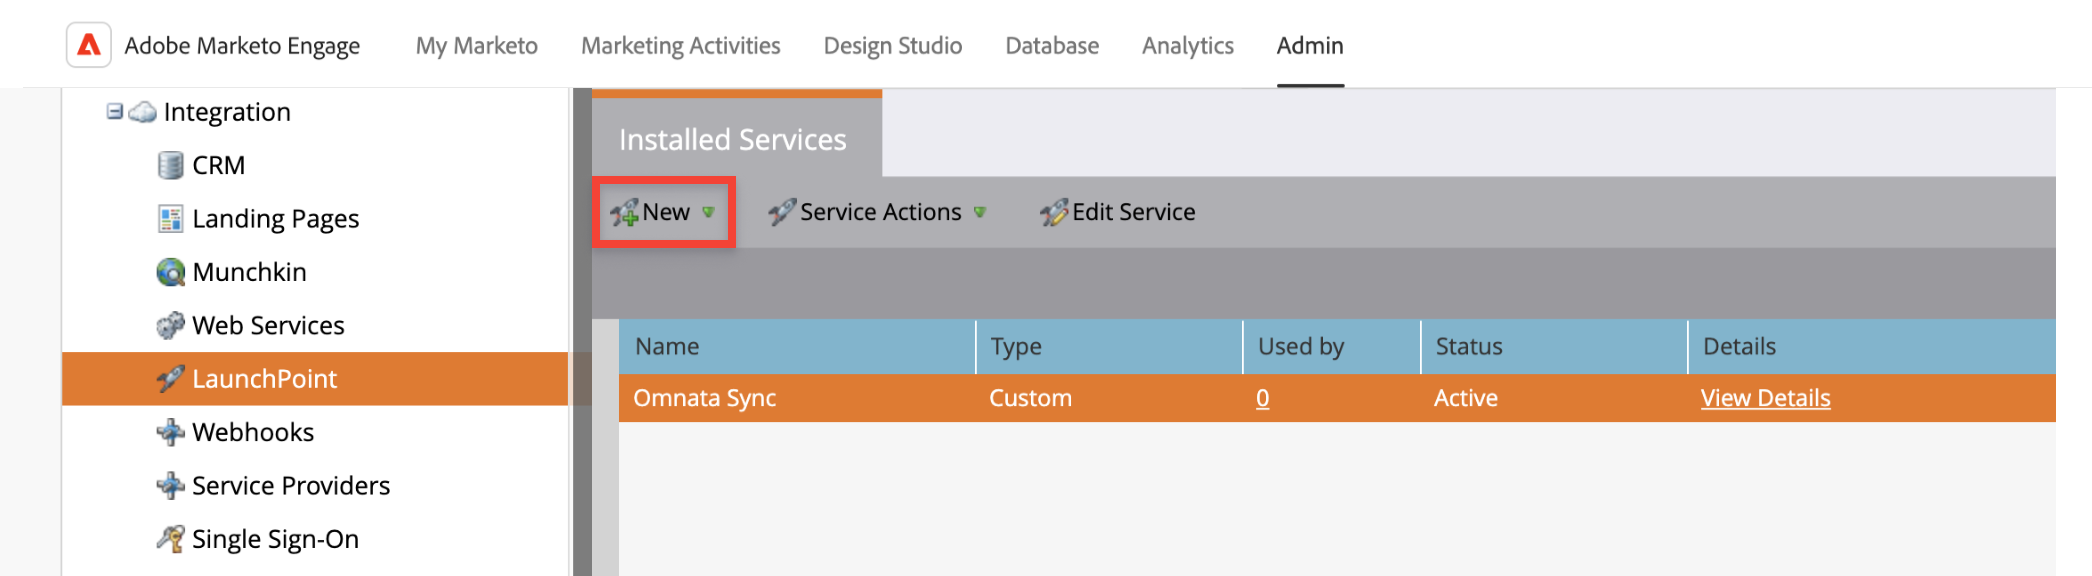Open View Details link for Omnata Sync
The height and width of the screenshot is (576, 2092).
pos(1765,398)
